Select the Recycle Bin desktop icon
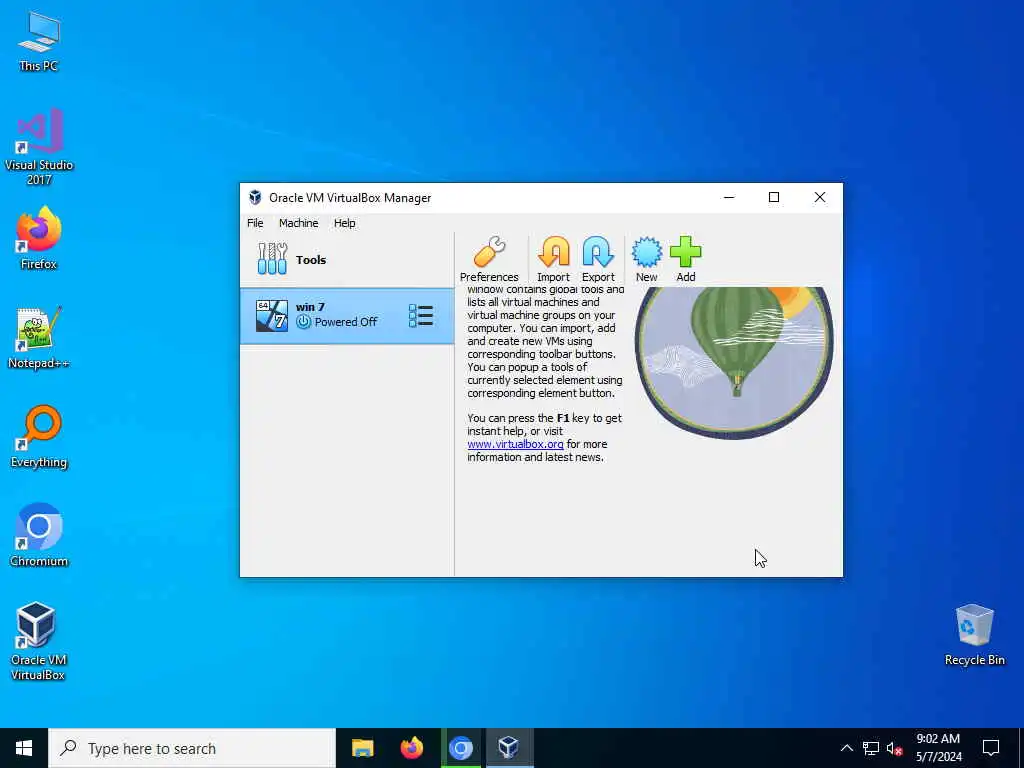This screenshot has width=1024, height=768. pos(974,635)
